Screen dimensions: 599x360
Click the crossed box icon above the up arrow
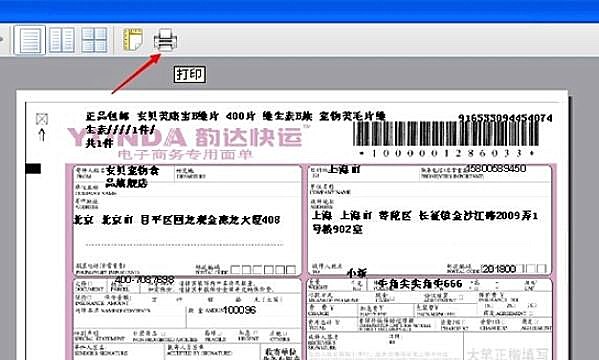pyautogui.click(x=42, y=119)
